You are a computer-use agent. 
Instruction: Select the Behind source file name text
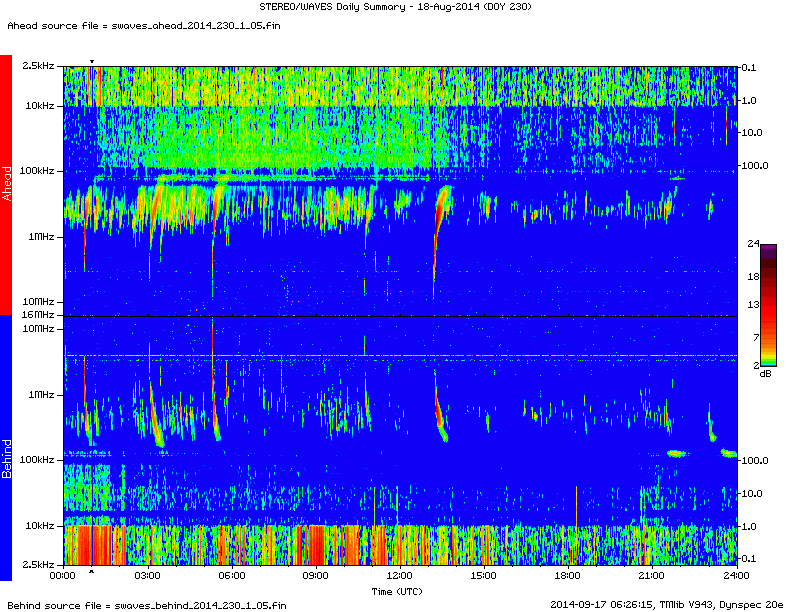point(200,605)
